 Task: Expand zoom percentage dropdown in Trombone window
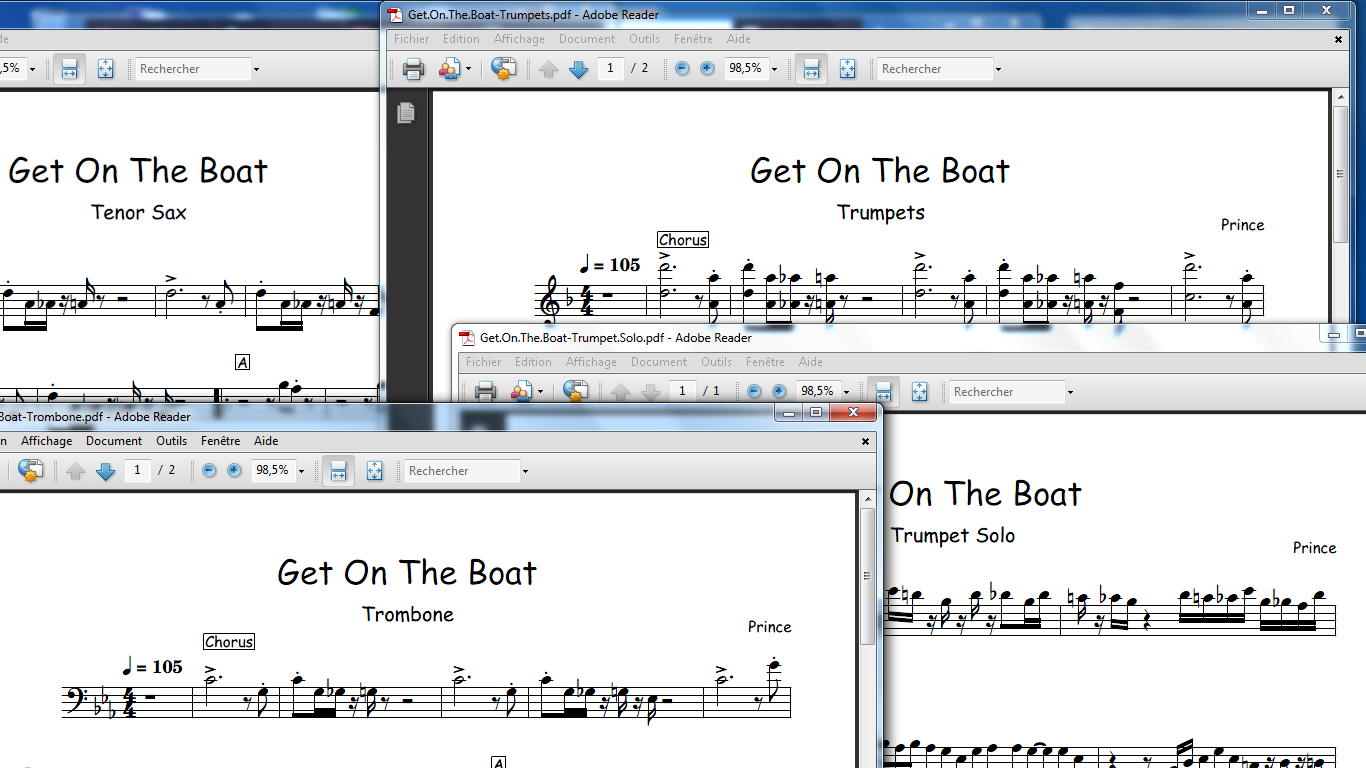tap(301, 471)
